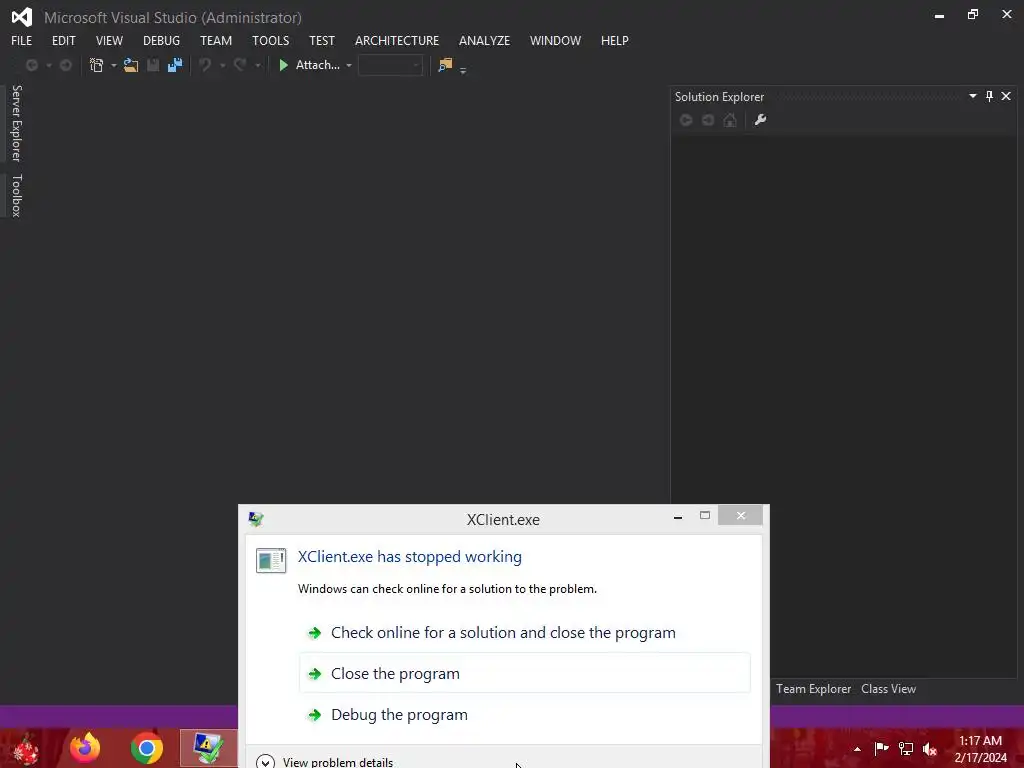This screenshot has height=768, width=1024.
Task: Open the New Project dropdown arrow
Action: tap(114, 65)
